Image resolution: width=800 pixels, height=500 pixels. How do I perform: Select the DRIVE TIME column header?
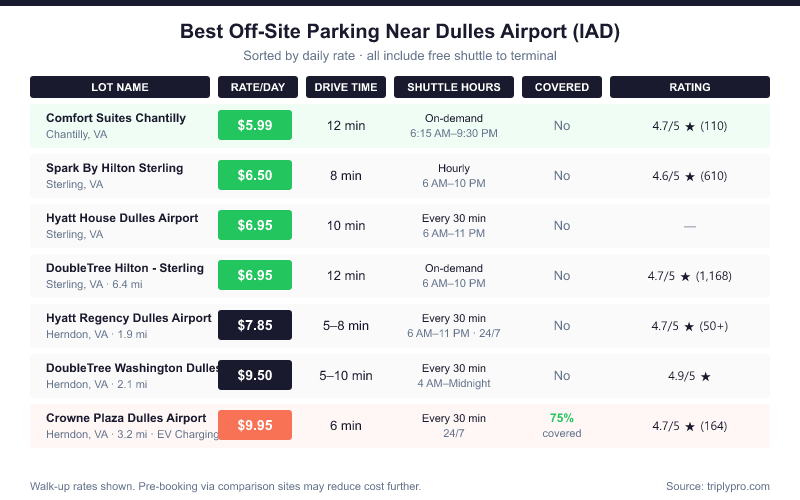click(x=346, y=87)
